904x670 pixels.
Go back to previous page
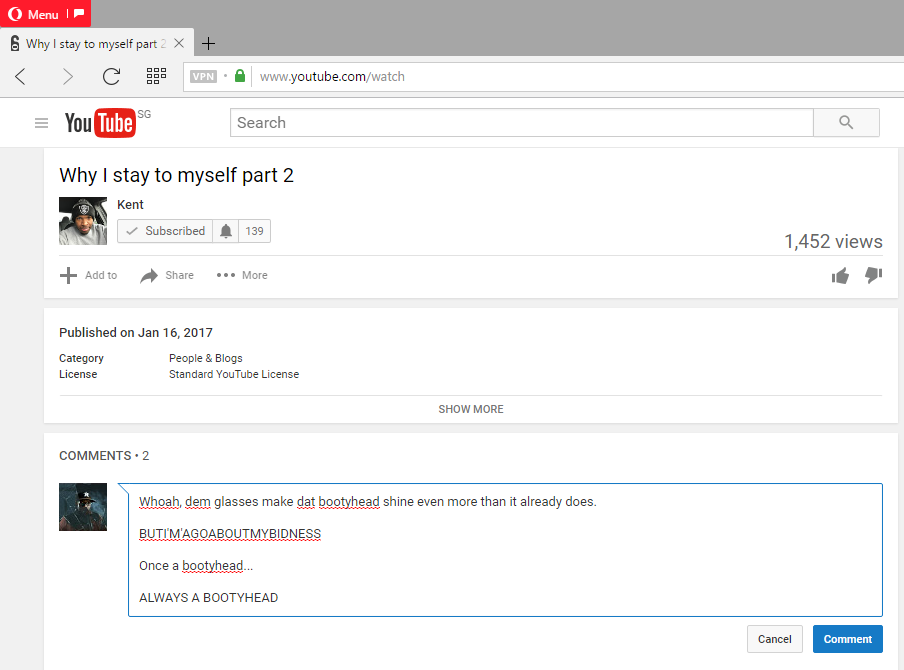(21, 76)
